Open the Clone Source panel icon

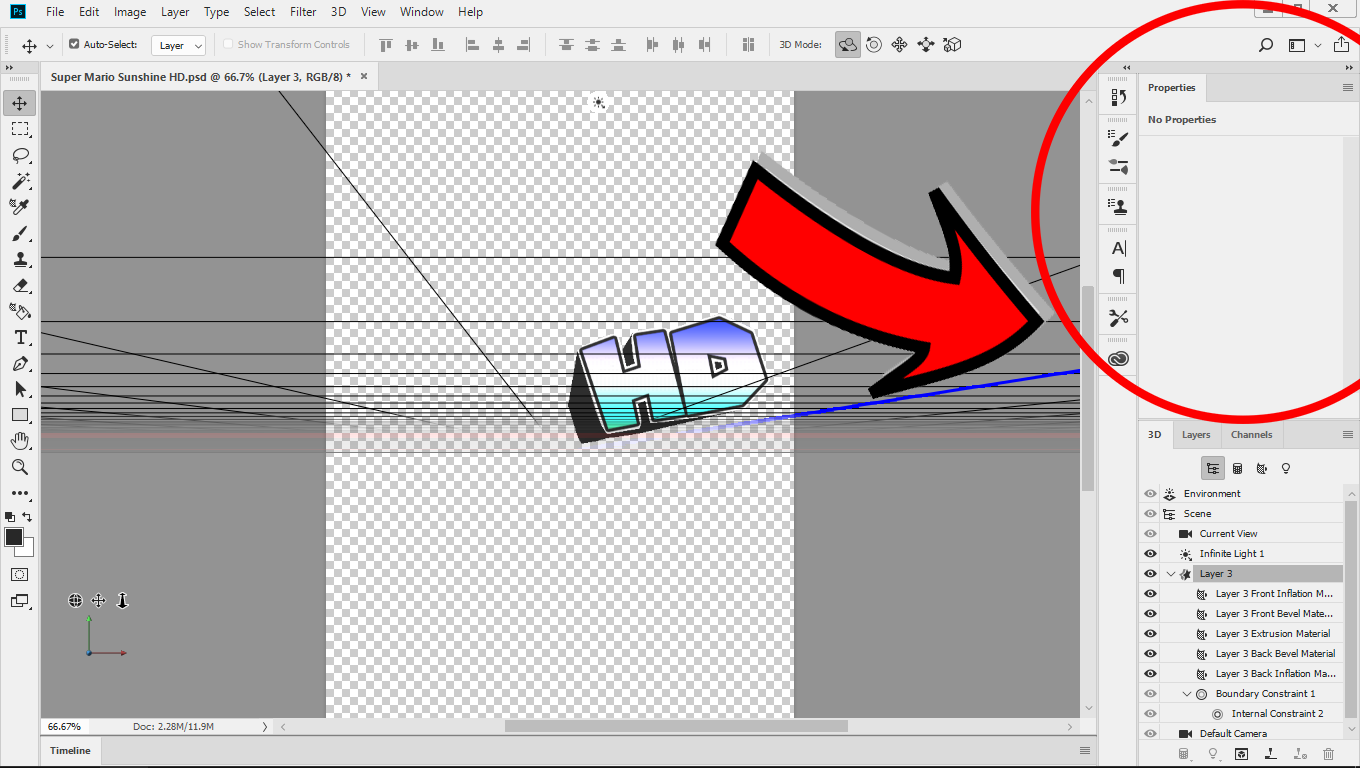pyautogui.click(x=1119, y=207)
